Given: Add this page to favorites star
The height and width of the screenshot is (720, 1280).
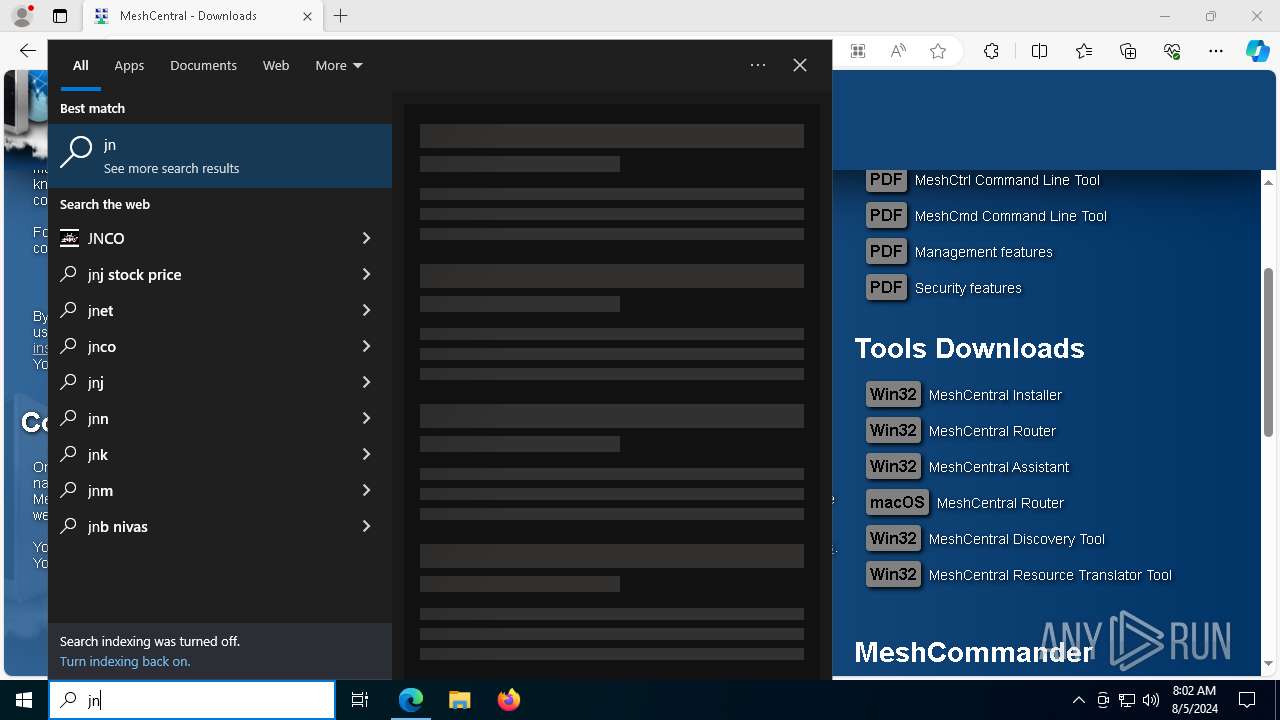Looking at the screenshot, I should click(x=938, y=51).
